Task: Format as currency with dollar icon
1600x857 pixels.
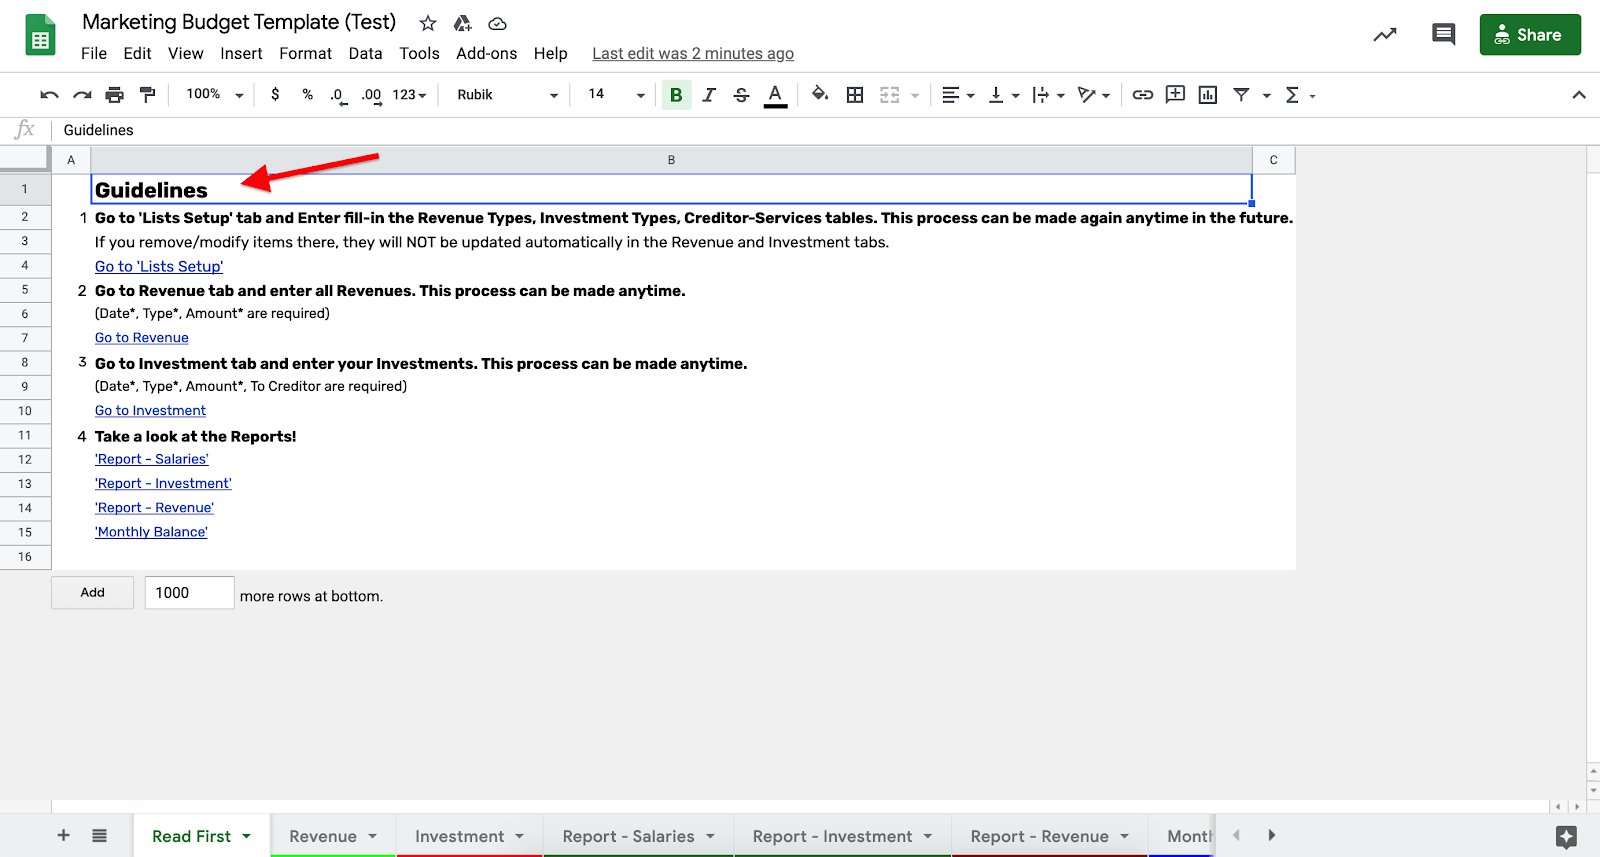Action: coord(275,95)
